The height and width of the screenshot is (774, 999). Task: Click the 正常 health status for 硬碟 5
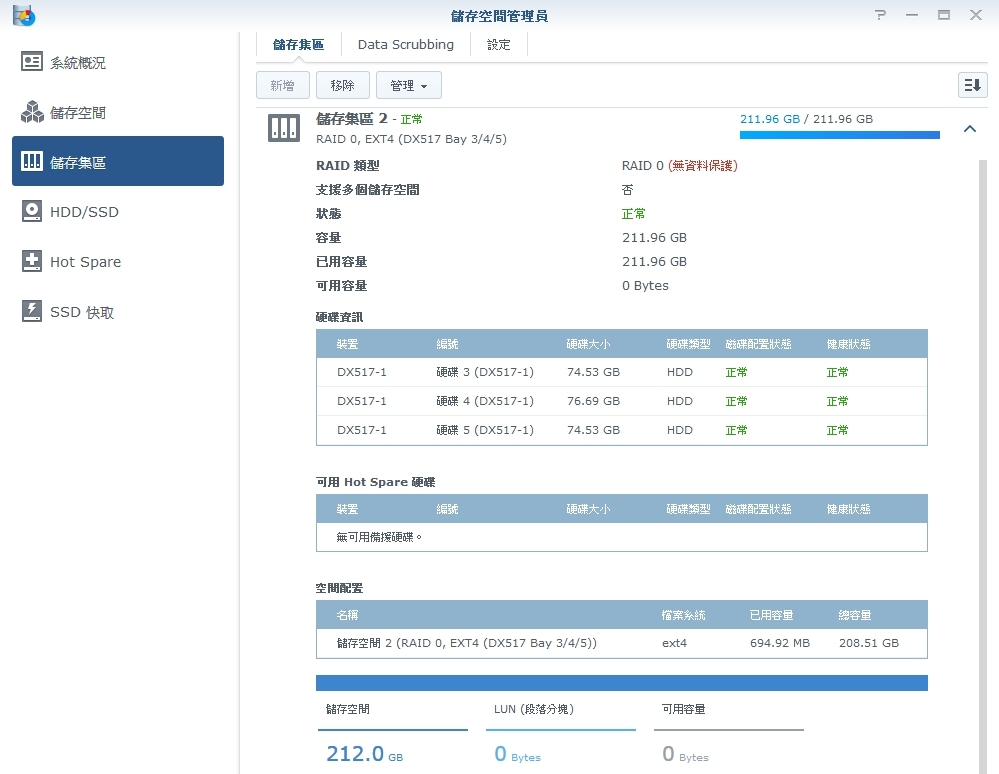[837, 430]
